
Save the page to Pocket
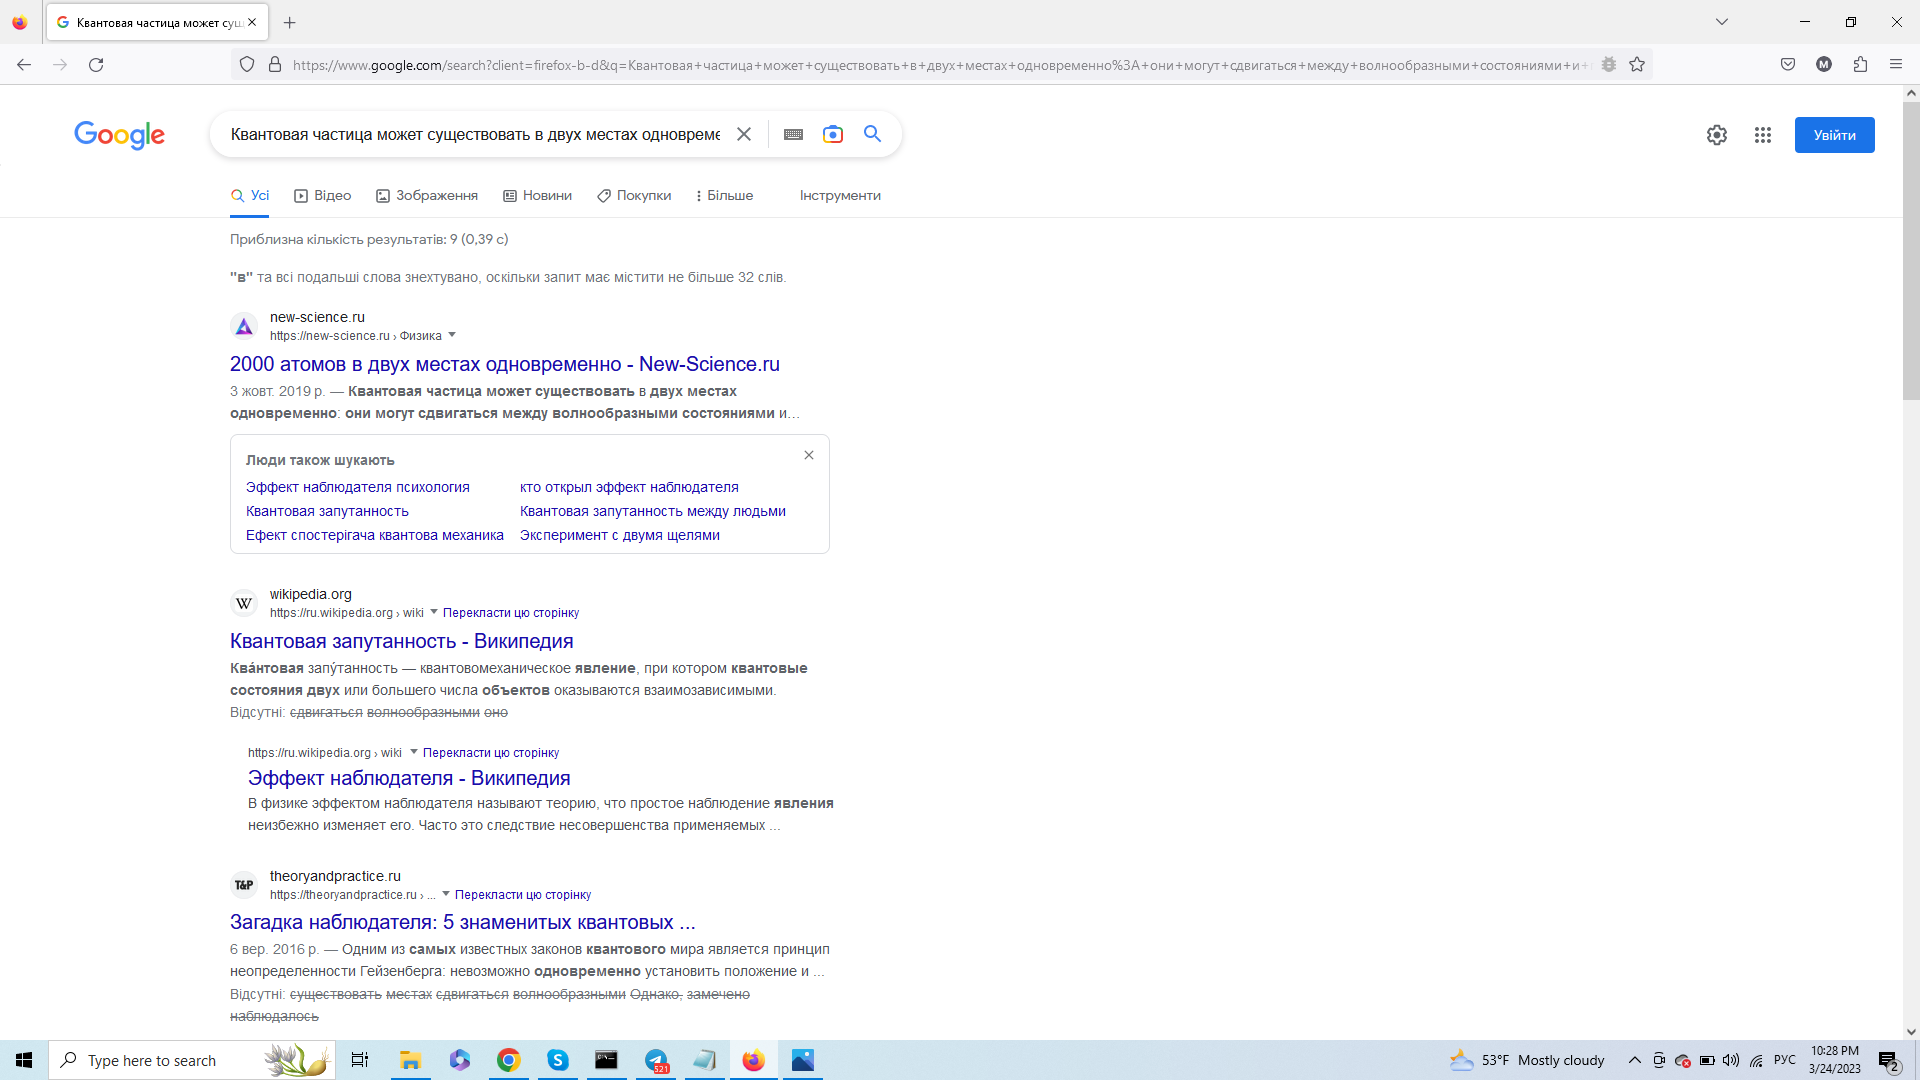click(1788, 65)
